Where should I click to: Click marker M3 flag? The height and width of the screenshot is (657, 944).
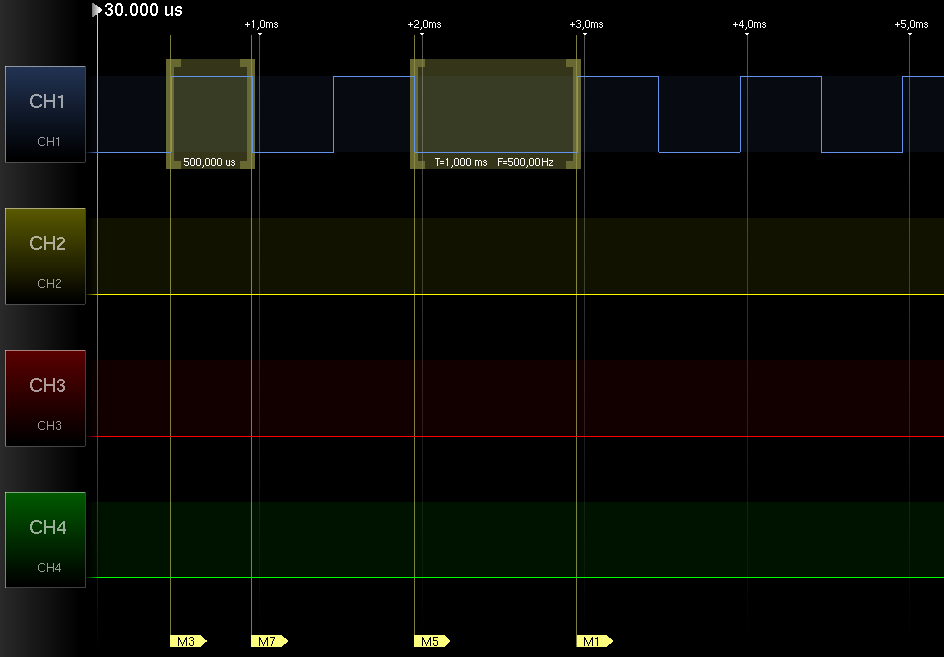[188, 641]
